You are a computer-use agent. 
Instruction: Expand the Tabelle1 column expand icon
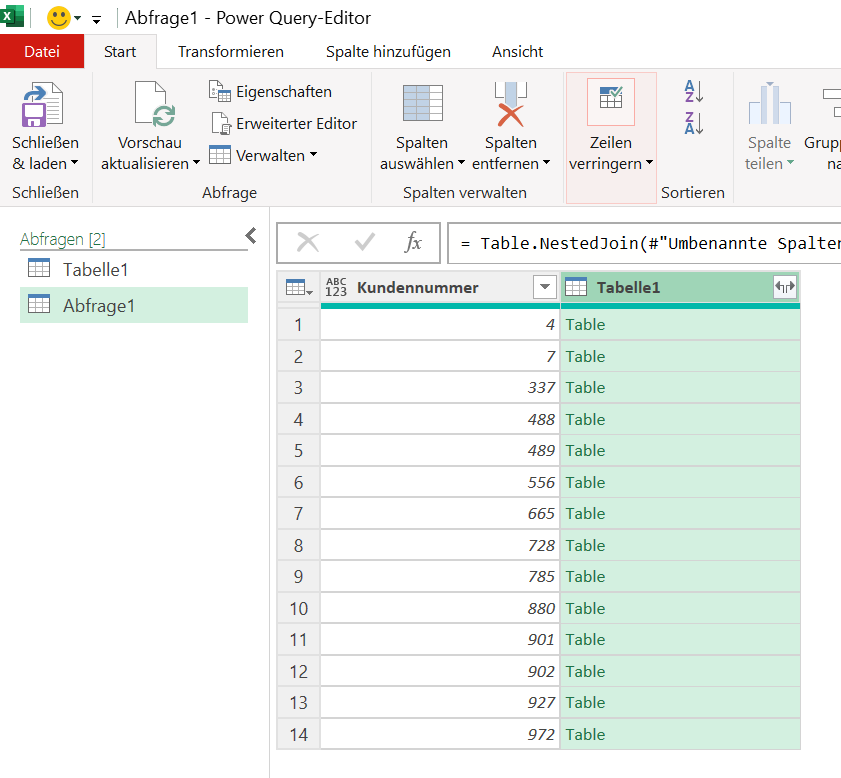pyautogui.click(x=784, y=288)
